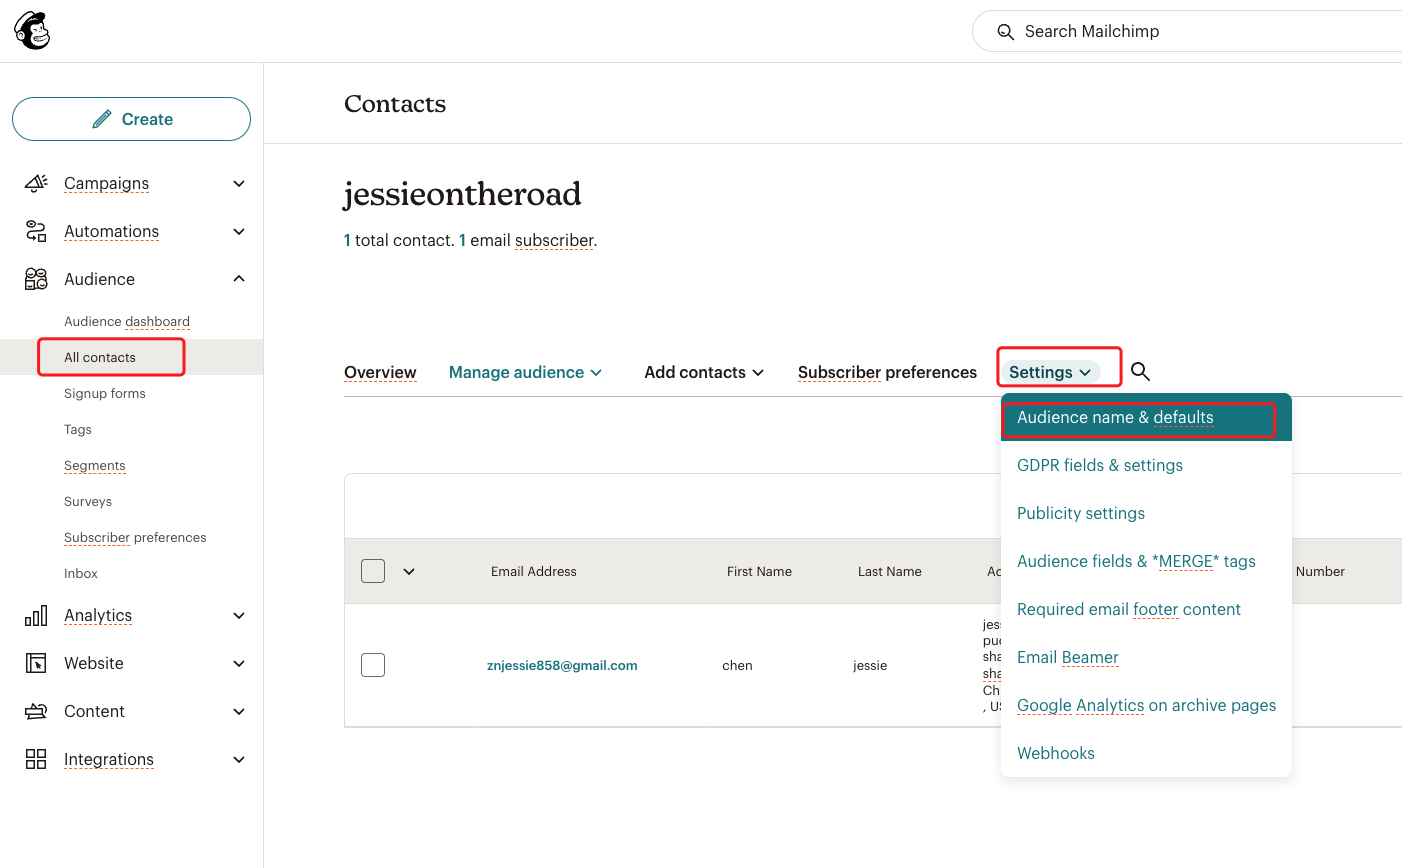This screenshot has width=1402, height=868.
Task: Select Required email footer content
Action: click(x=1146, y=609)
